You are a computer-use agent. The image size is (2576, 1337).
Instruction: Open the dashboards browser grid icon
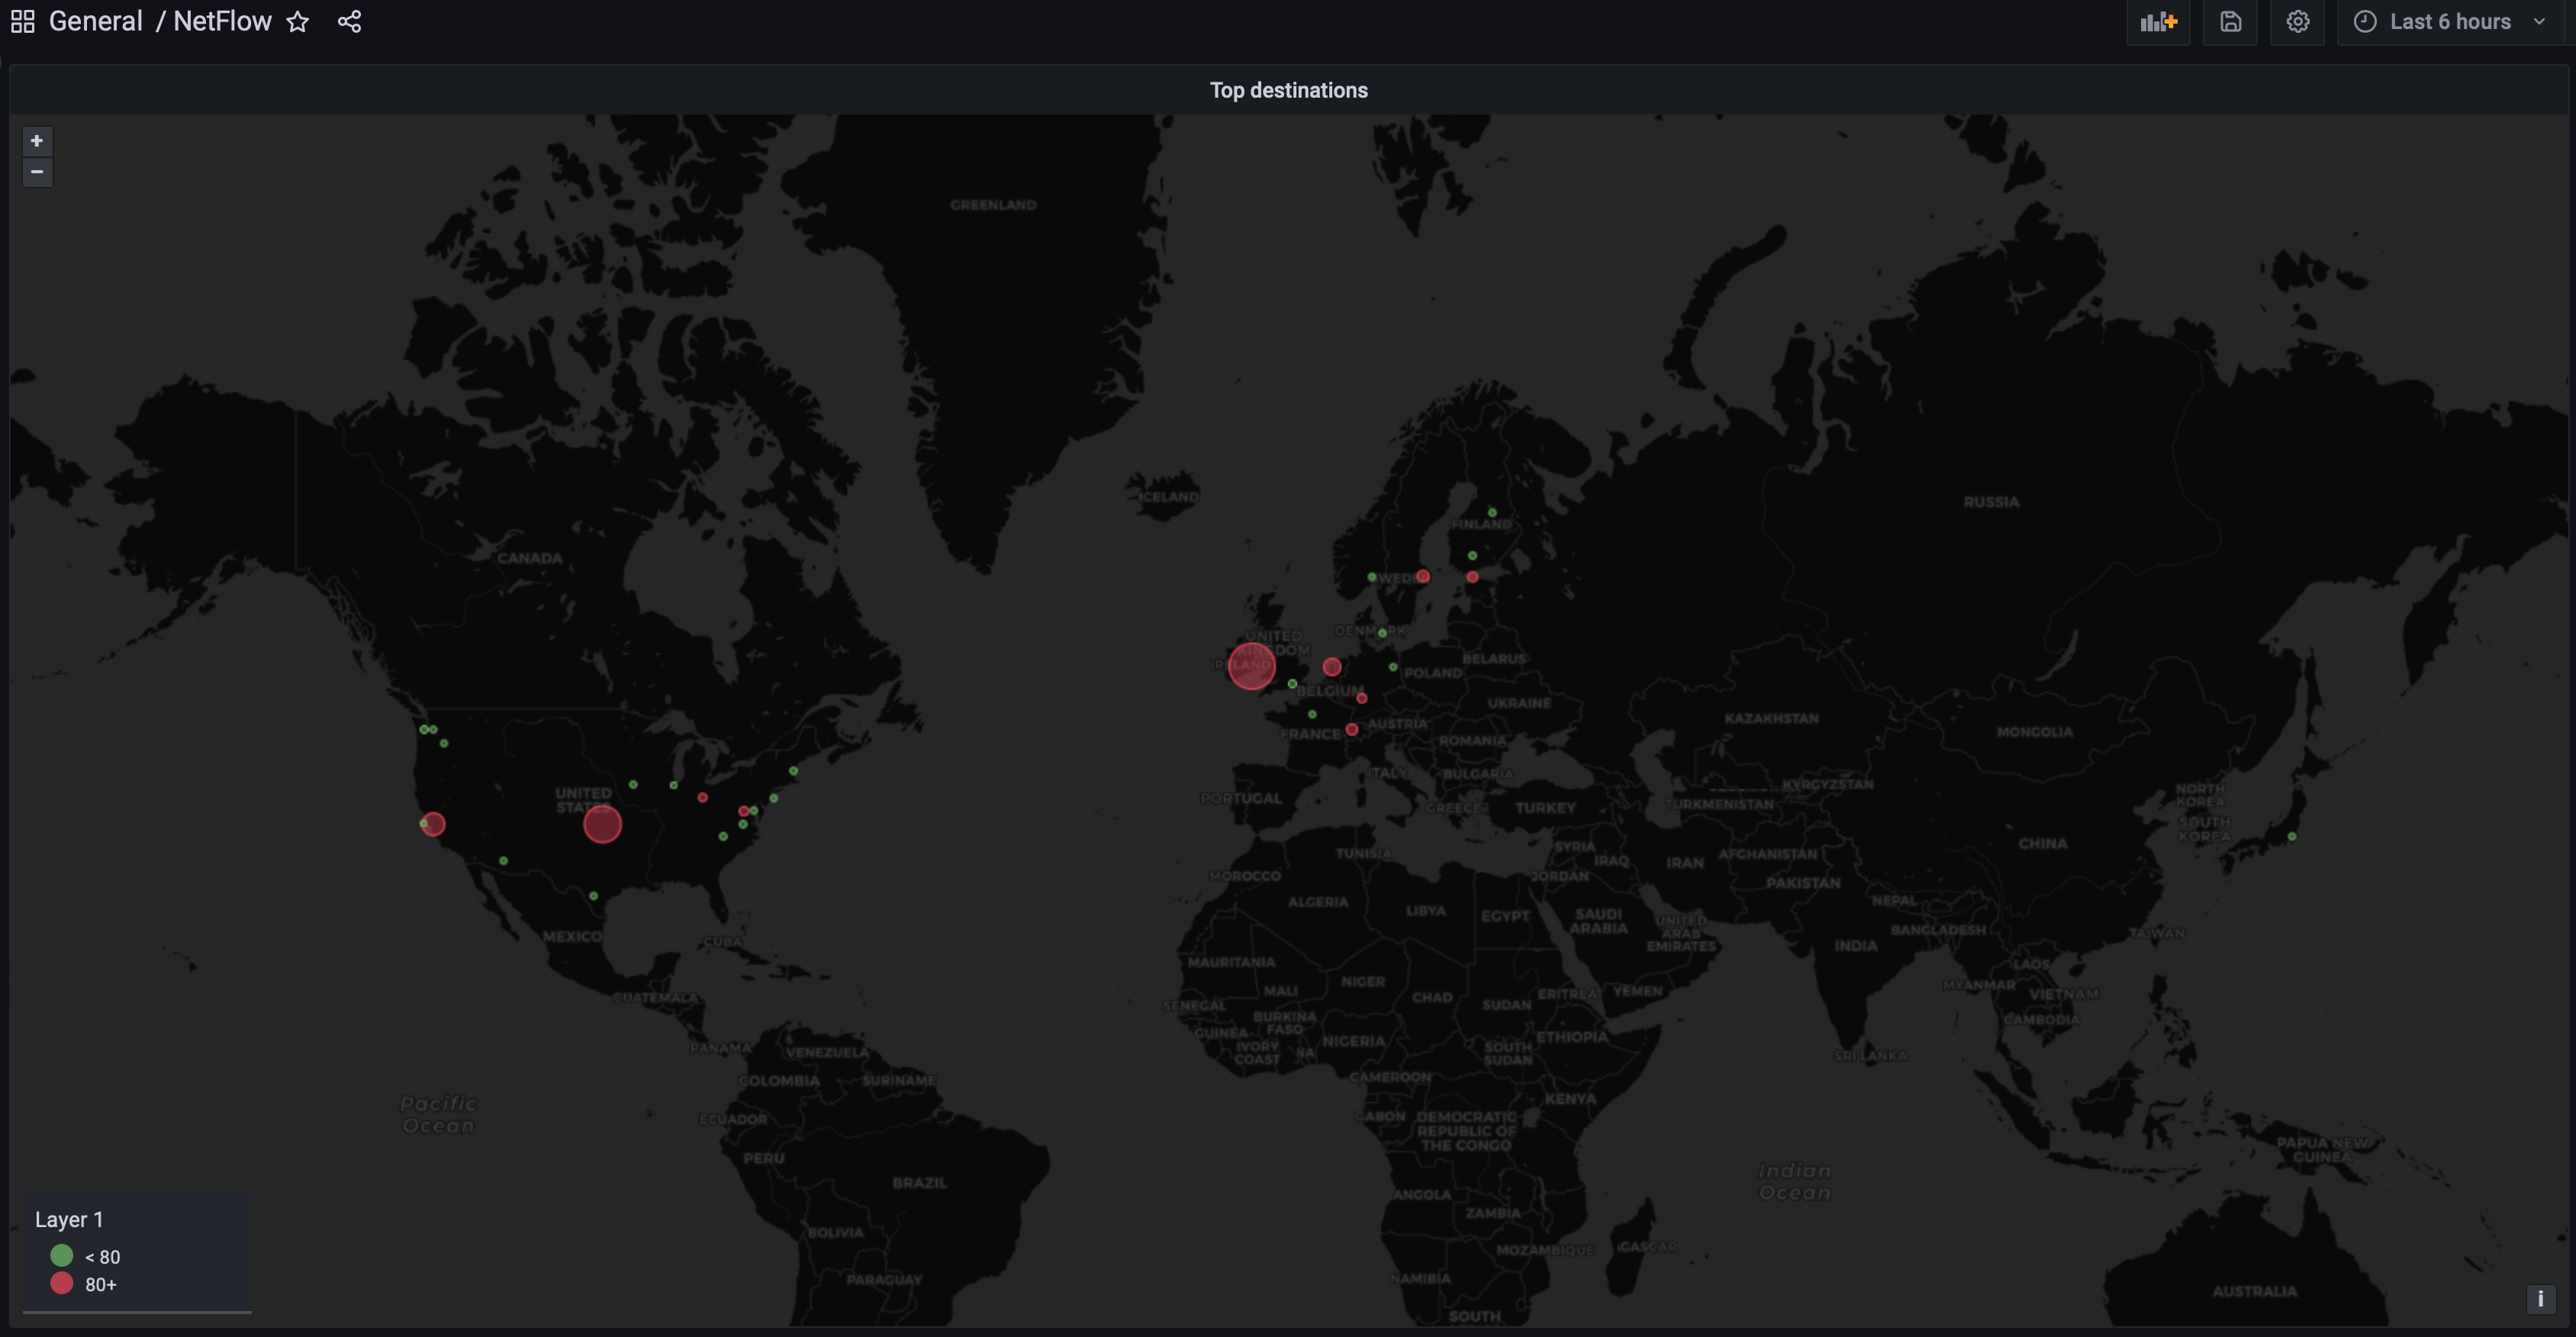coord(22,21)
